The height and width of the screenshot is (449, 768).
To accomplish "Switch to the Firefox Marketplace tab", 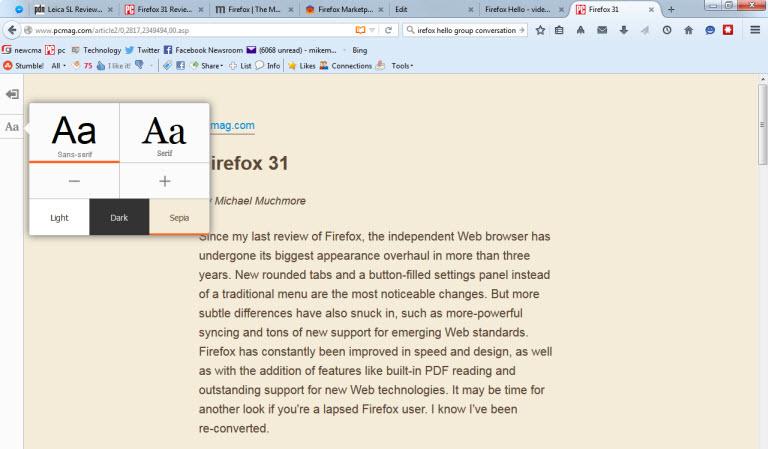I will 343,9.
